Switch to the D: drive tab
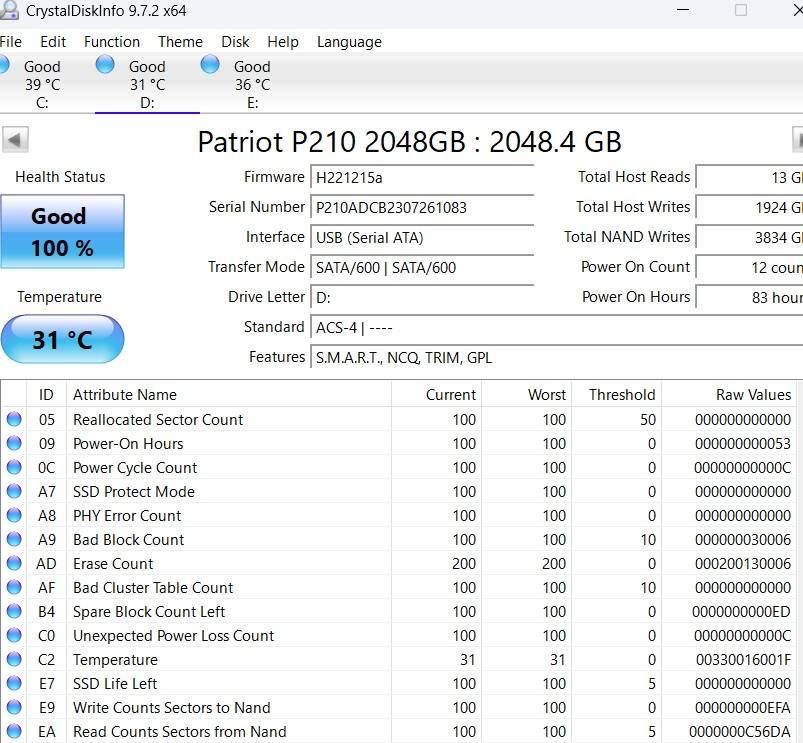803x743 pixels. pyautogui.click(x=146, y=85)
